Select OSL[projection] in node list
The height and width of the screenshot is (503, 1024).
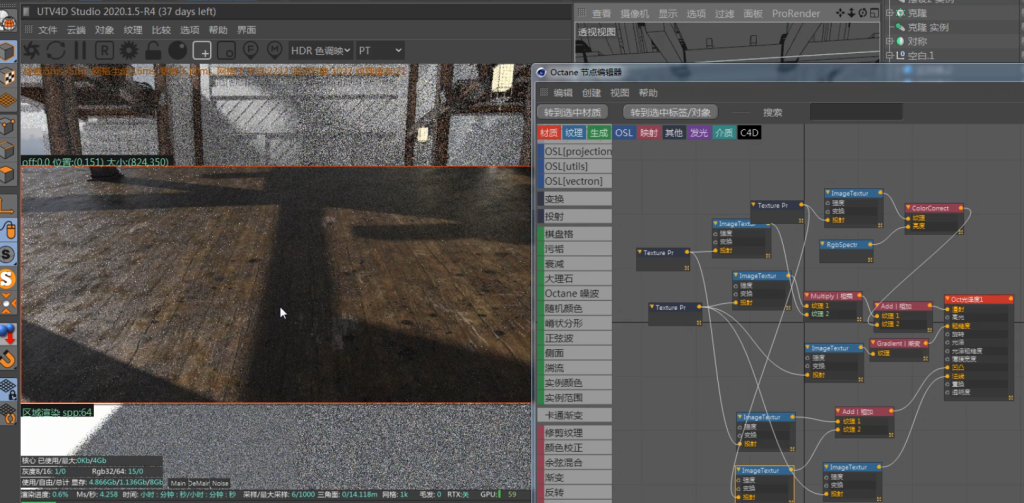point(575,152)
